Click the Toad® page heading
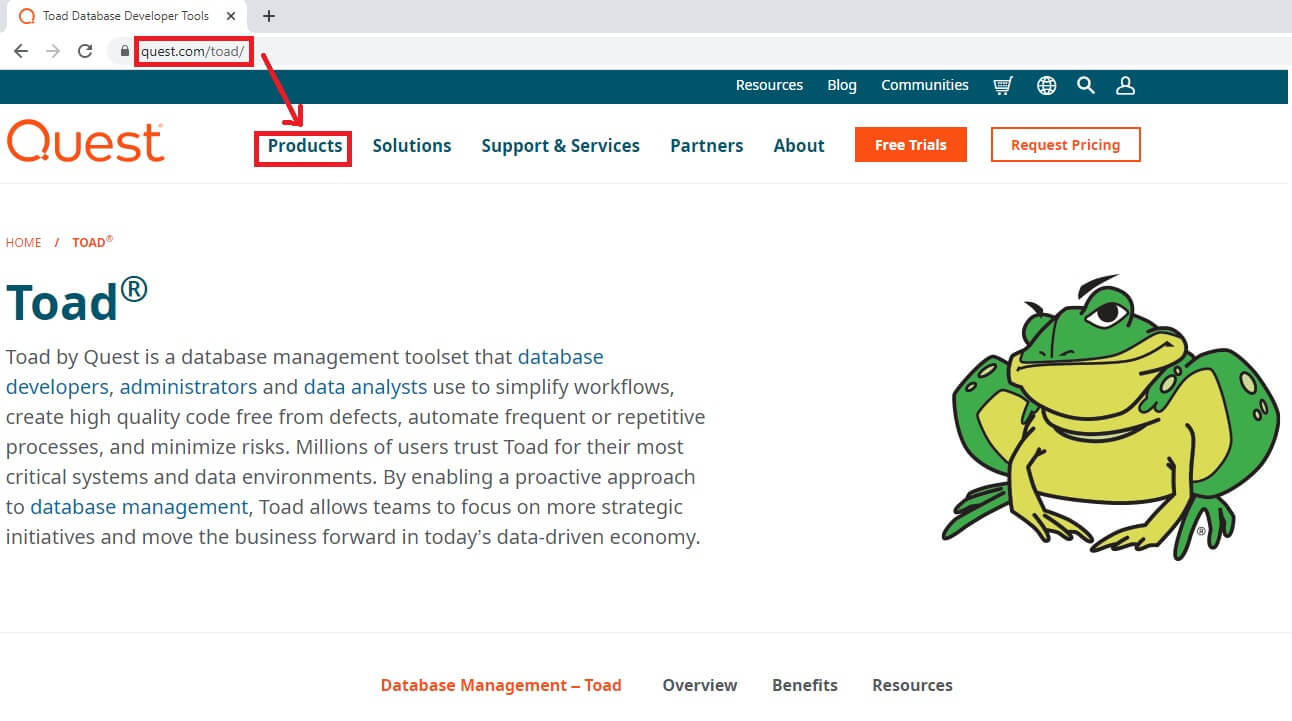Image resolution: width=1292 pixels, height=721 pixels. click(77, 299)
